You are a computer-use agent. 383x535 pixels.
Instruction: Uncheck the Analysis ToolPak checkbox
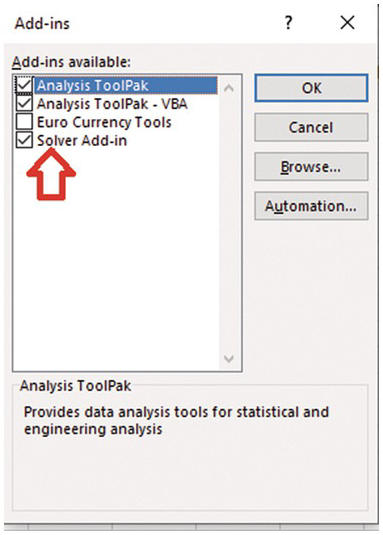click(24, 85)
